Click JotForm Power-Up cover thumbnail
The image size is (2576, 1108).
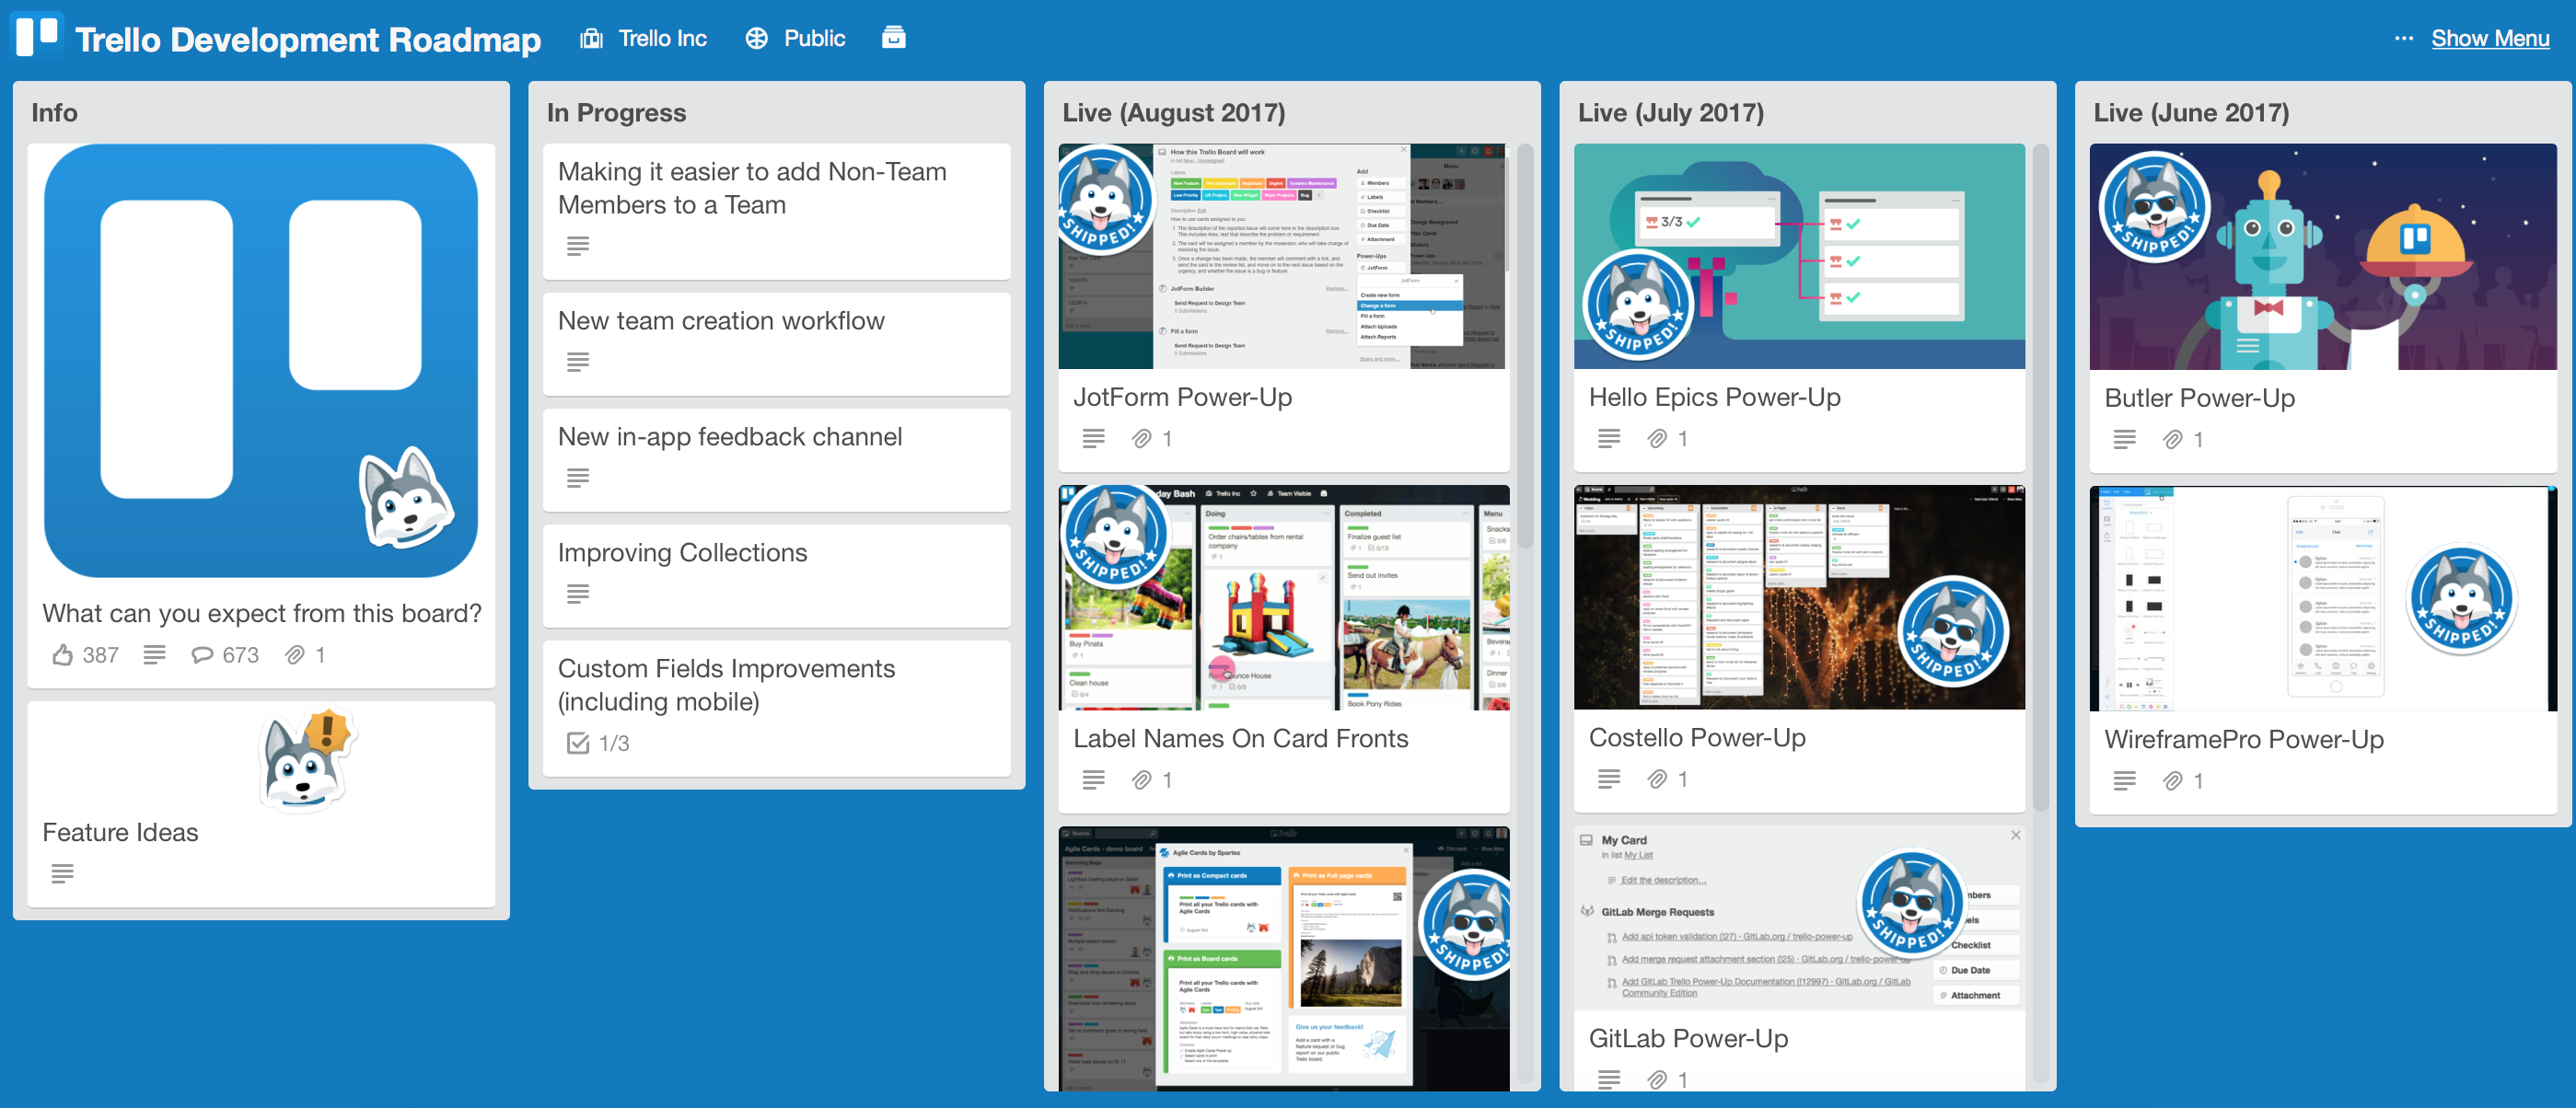pos(1284,256)
